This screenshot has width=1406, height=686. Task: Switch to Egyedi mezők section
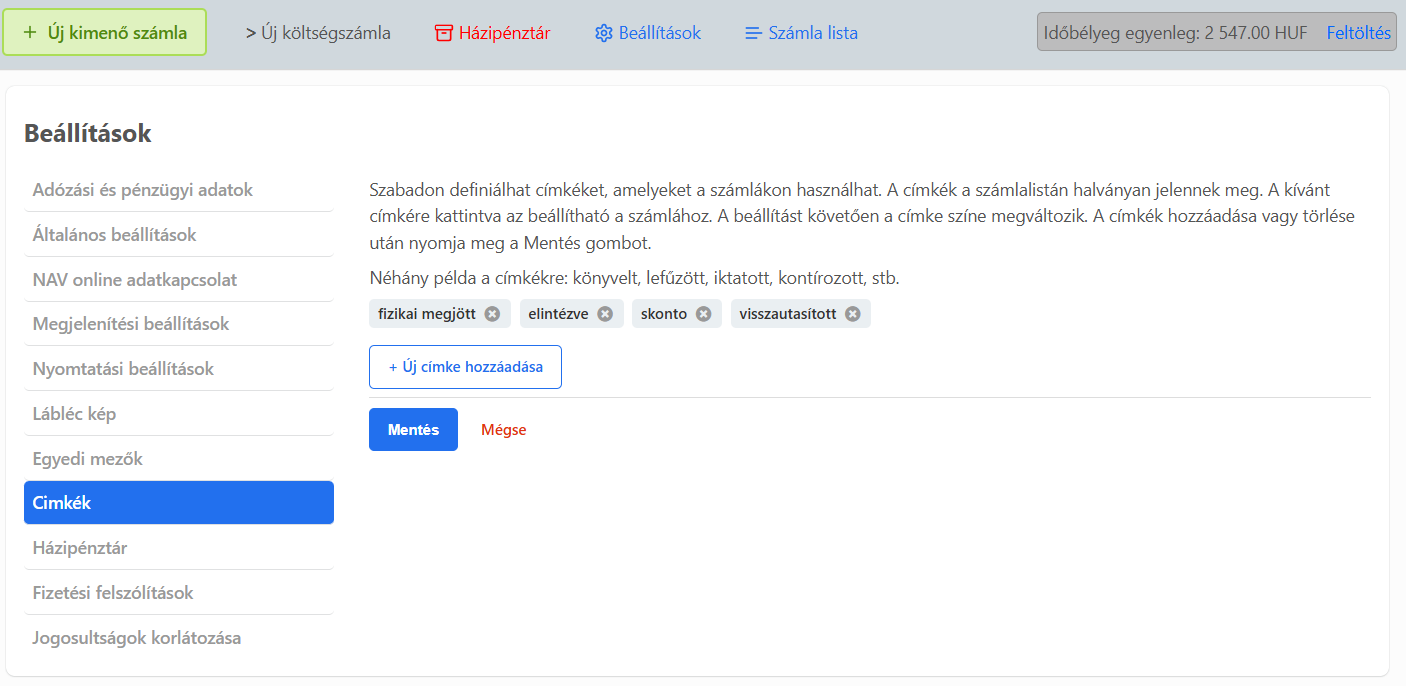click(88, 459)
